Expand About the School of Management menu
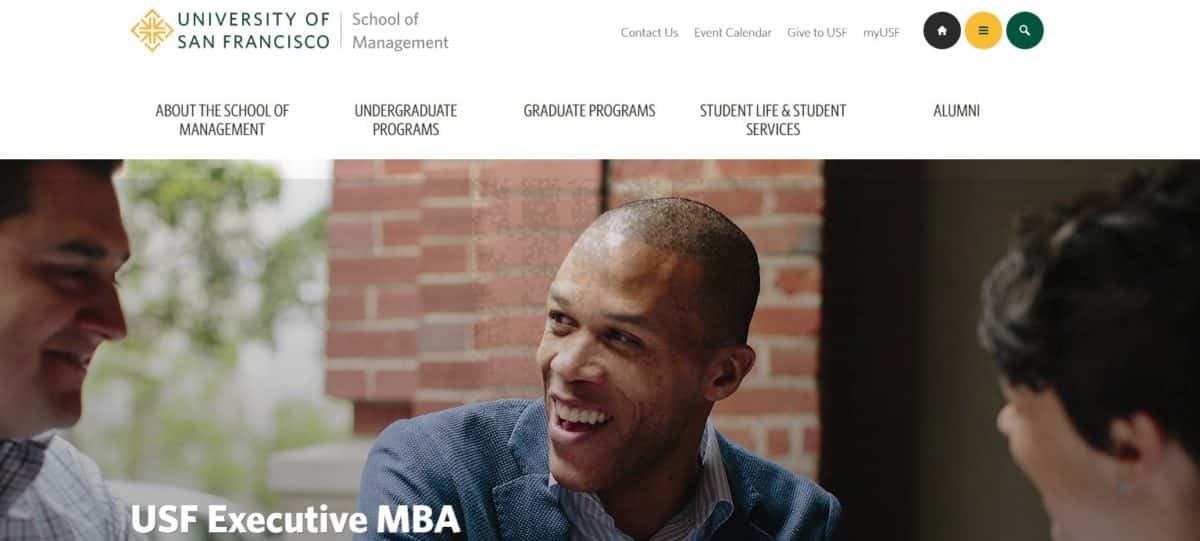 (x=222, y=120)
